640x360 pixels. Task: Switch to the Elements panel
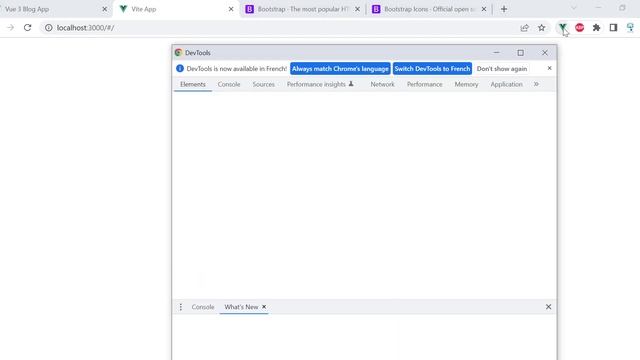(193, 84)
